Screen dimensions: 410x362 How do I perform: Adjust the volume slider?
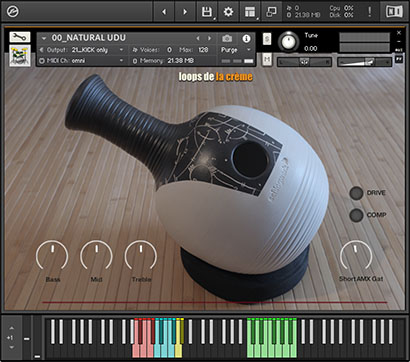[x=364, y=62]
